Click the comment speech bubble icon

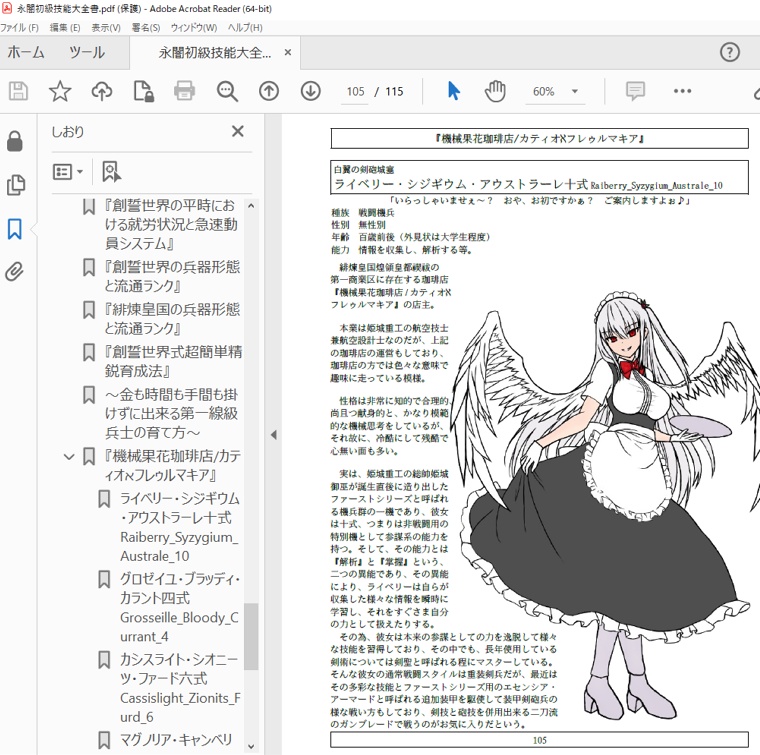pyautogui.click(x=635, y=91)
